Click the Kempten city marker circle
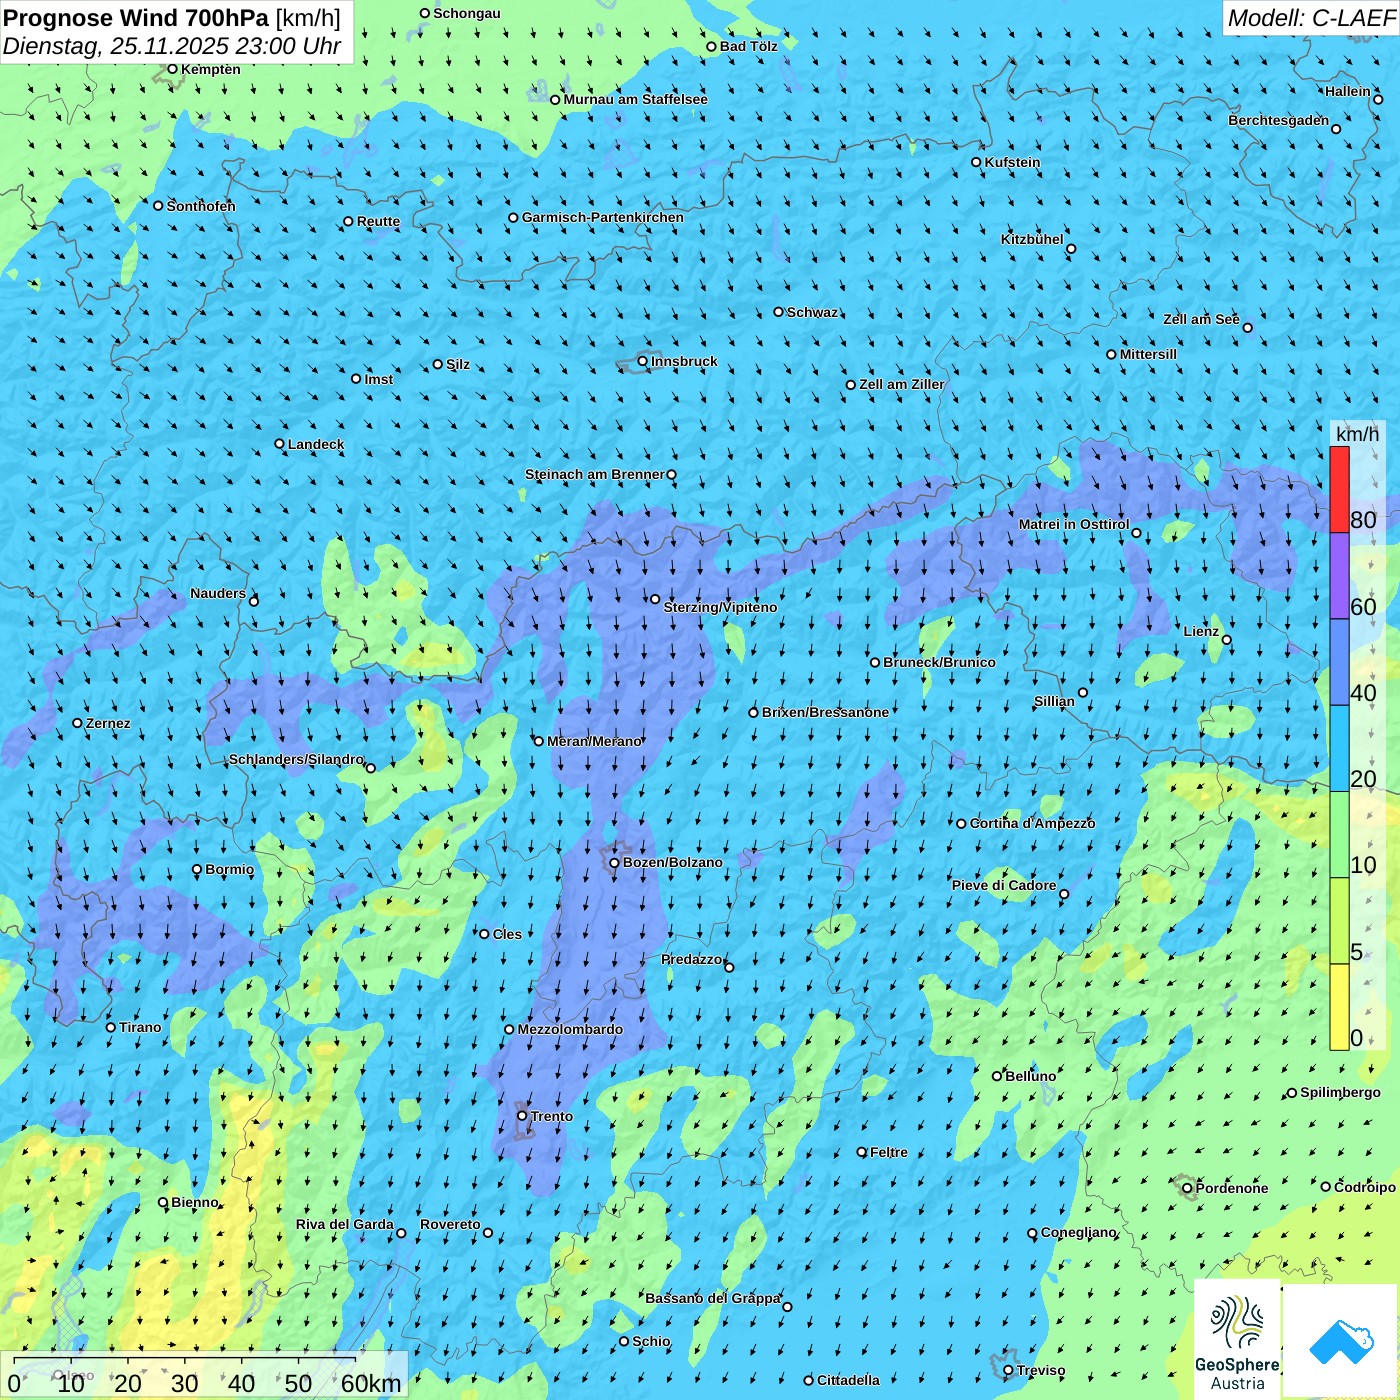 [172, 69]
